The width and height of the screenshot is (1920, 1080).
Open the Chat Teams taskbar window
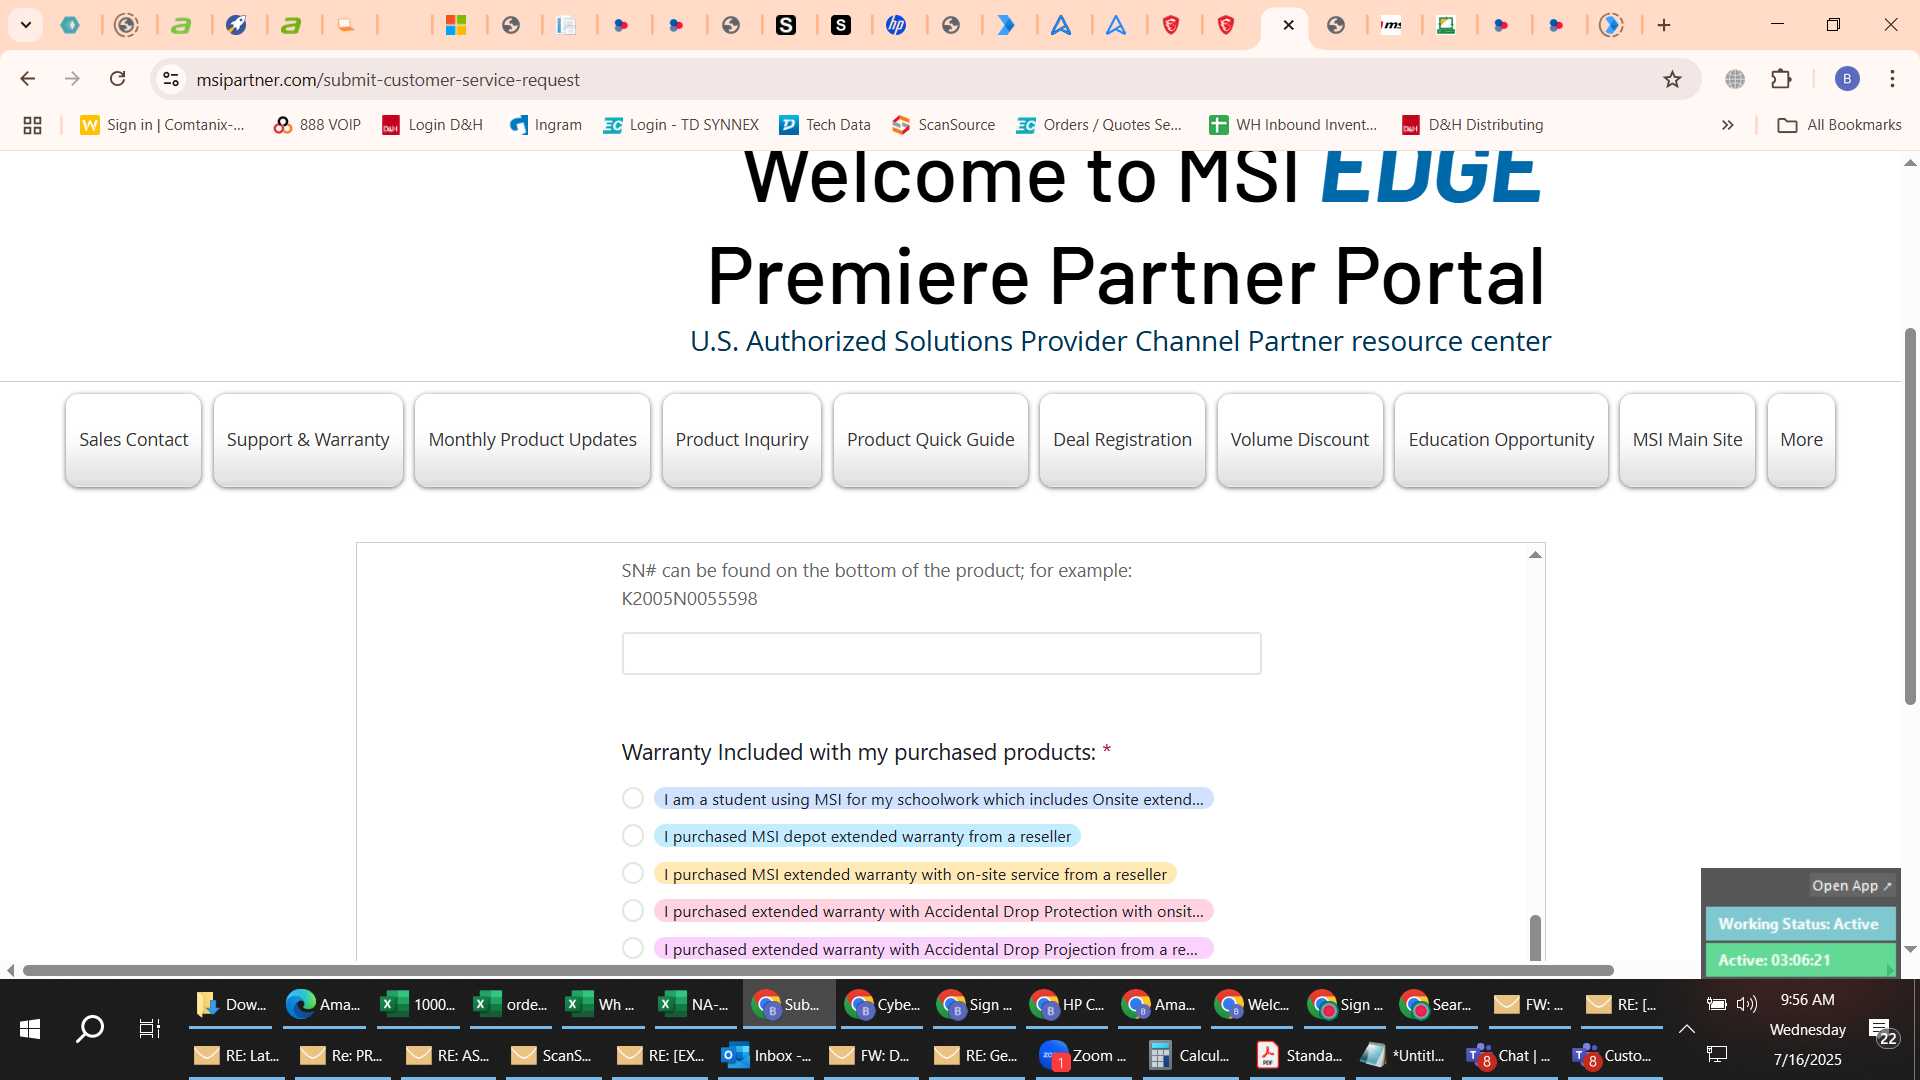(x=1508, y=1055)
